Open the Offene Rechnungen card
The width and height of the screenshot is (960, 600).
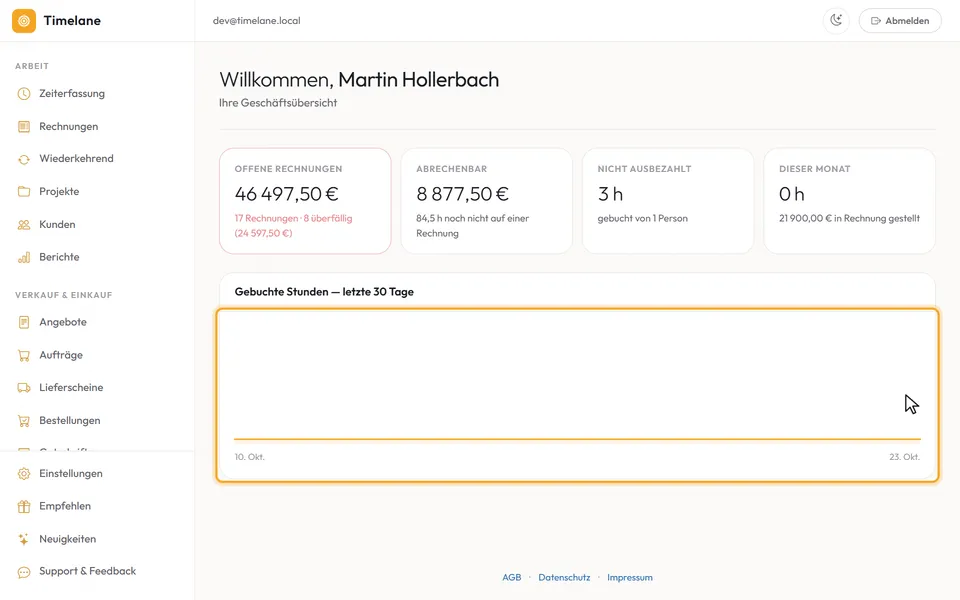[x=306, y=201]
